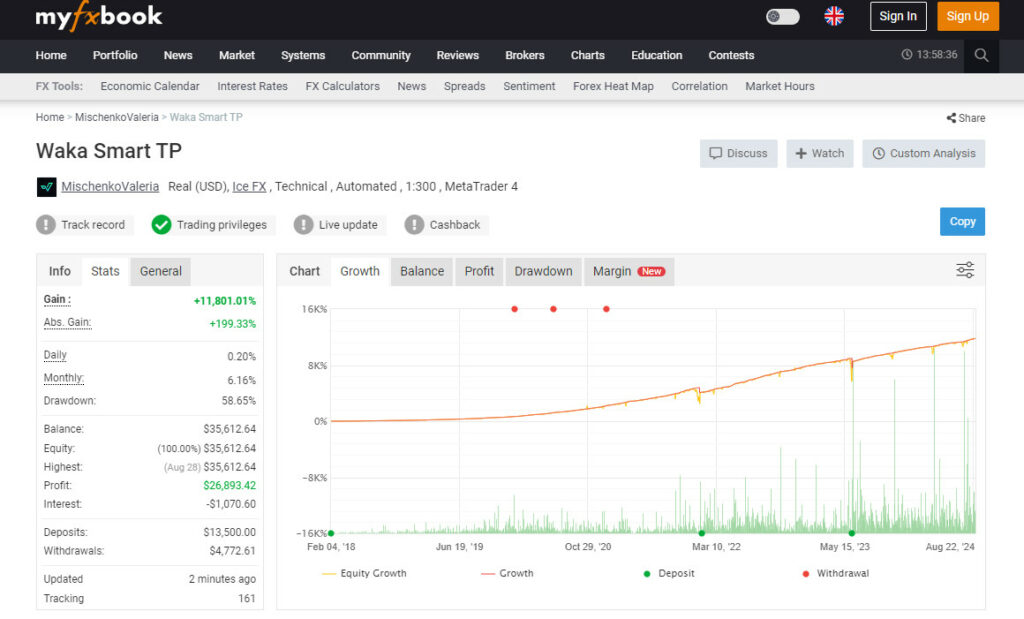Click the MischenkoValeria avatar icon
The height and width of the screenshot is (619, 1024).
(x=46, y=187)
